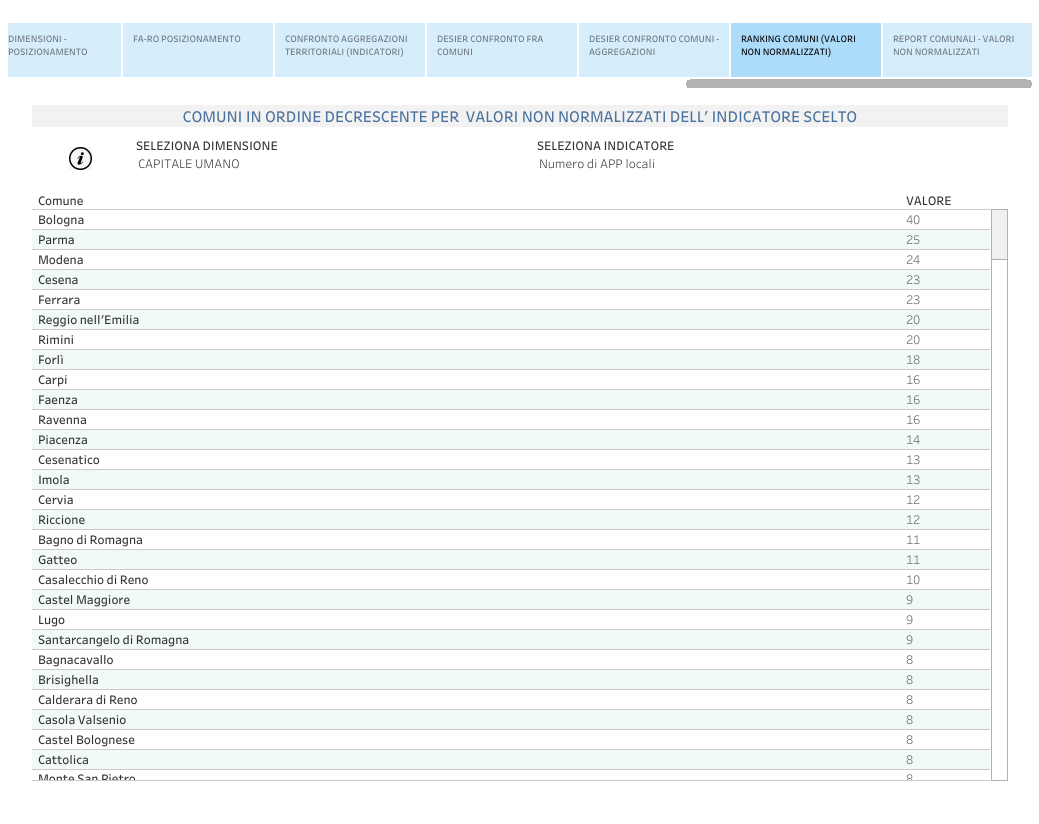This screenshot has height=824, width=1039.
Task: Click the Comune column header
Action: (x=60, y=201)
